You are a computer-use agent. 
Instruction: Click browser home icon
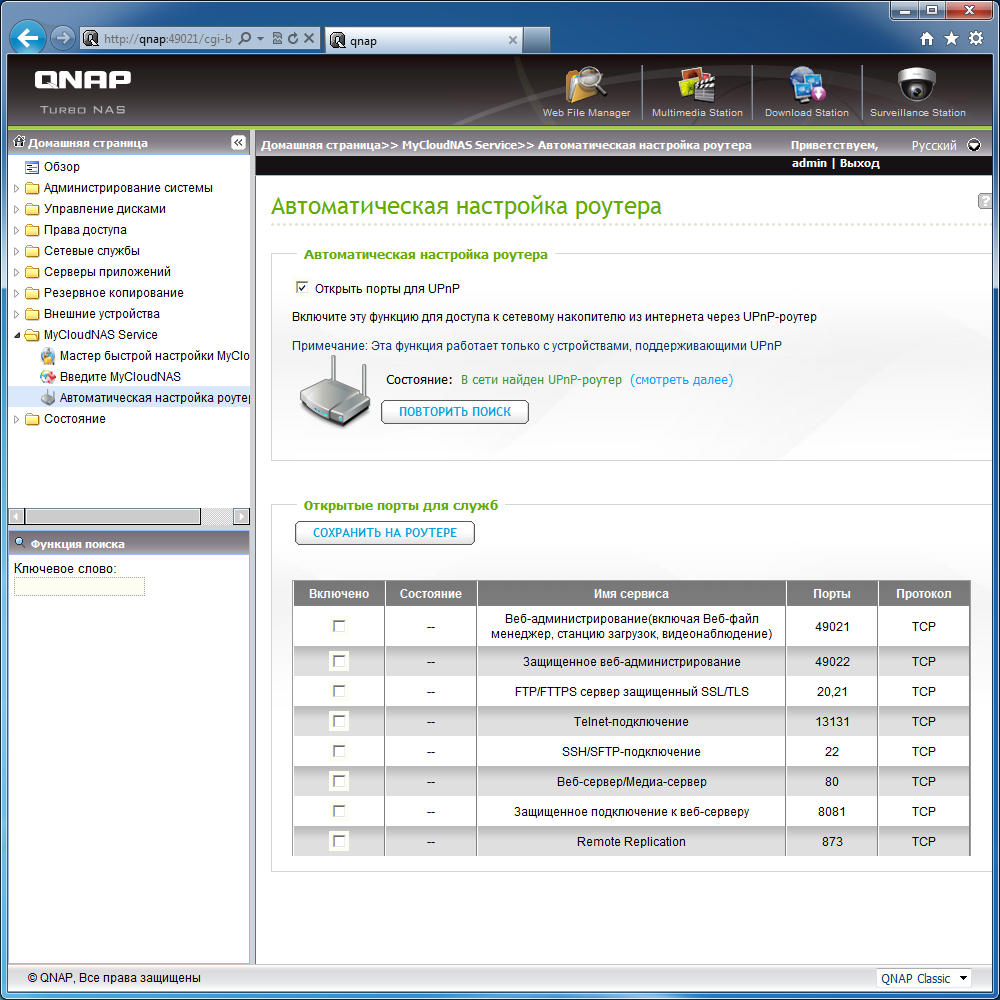coord(927,39)
